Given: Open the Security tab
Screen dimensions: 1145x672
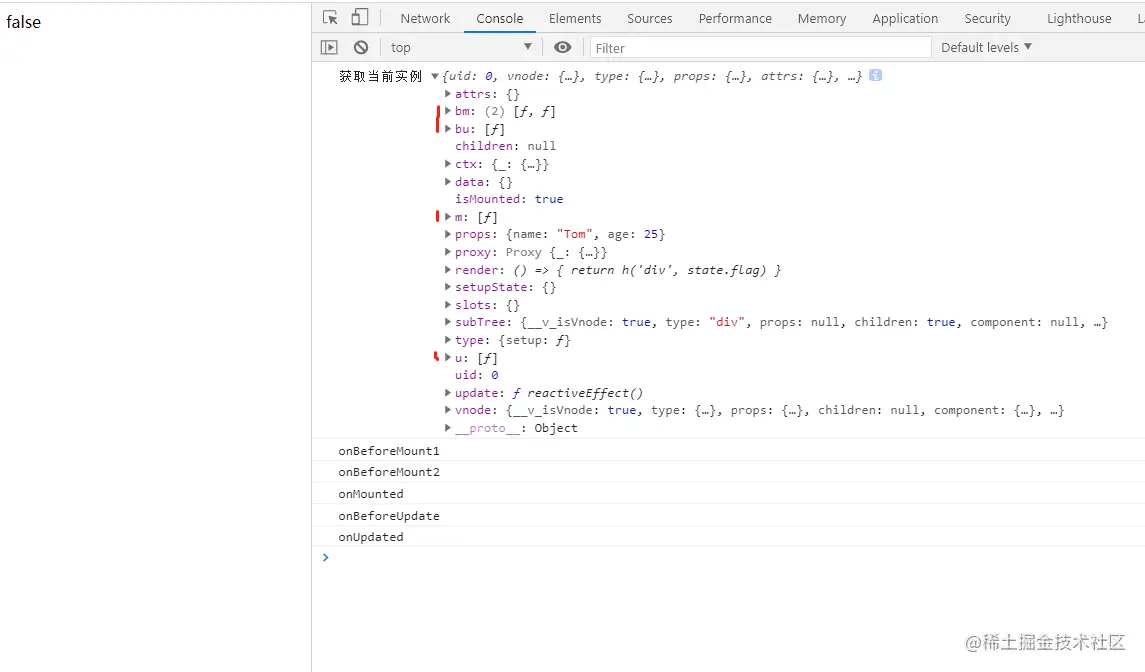Looking at the screenshot, I should pos(987,18).
